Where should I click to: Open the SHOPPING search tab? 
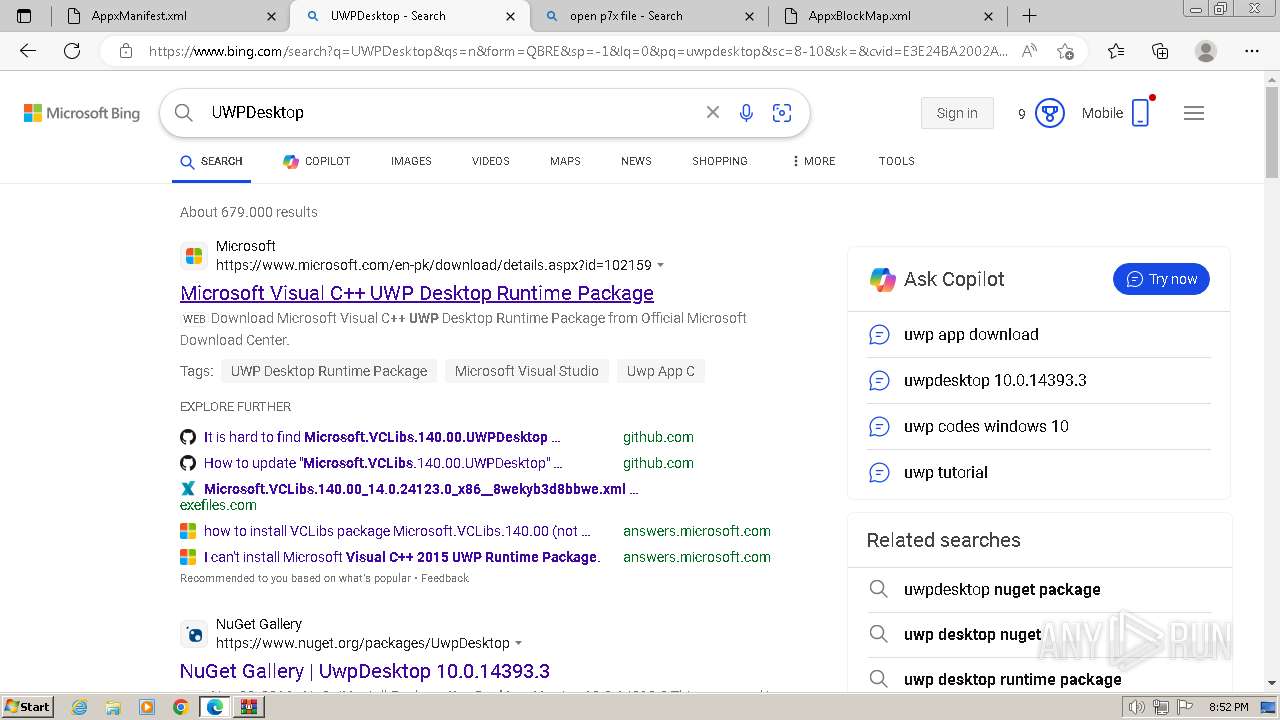(720, 161)
